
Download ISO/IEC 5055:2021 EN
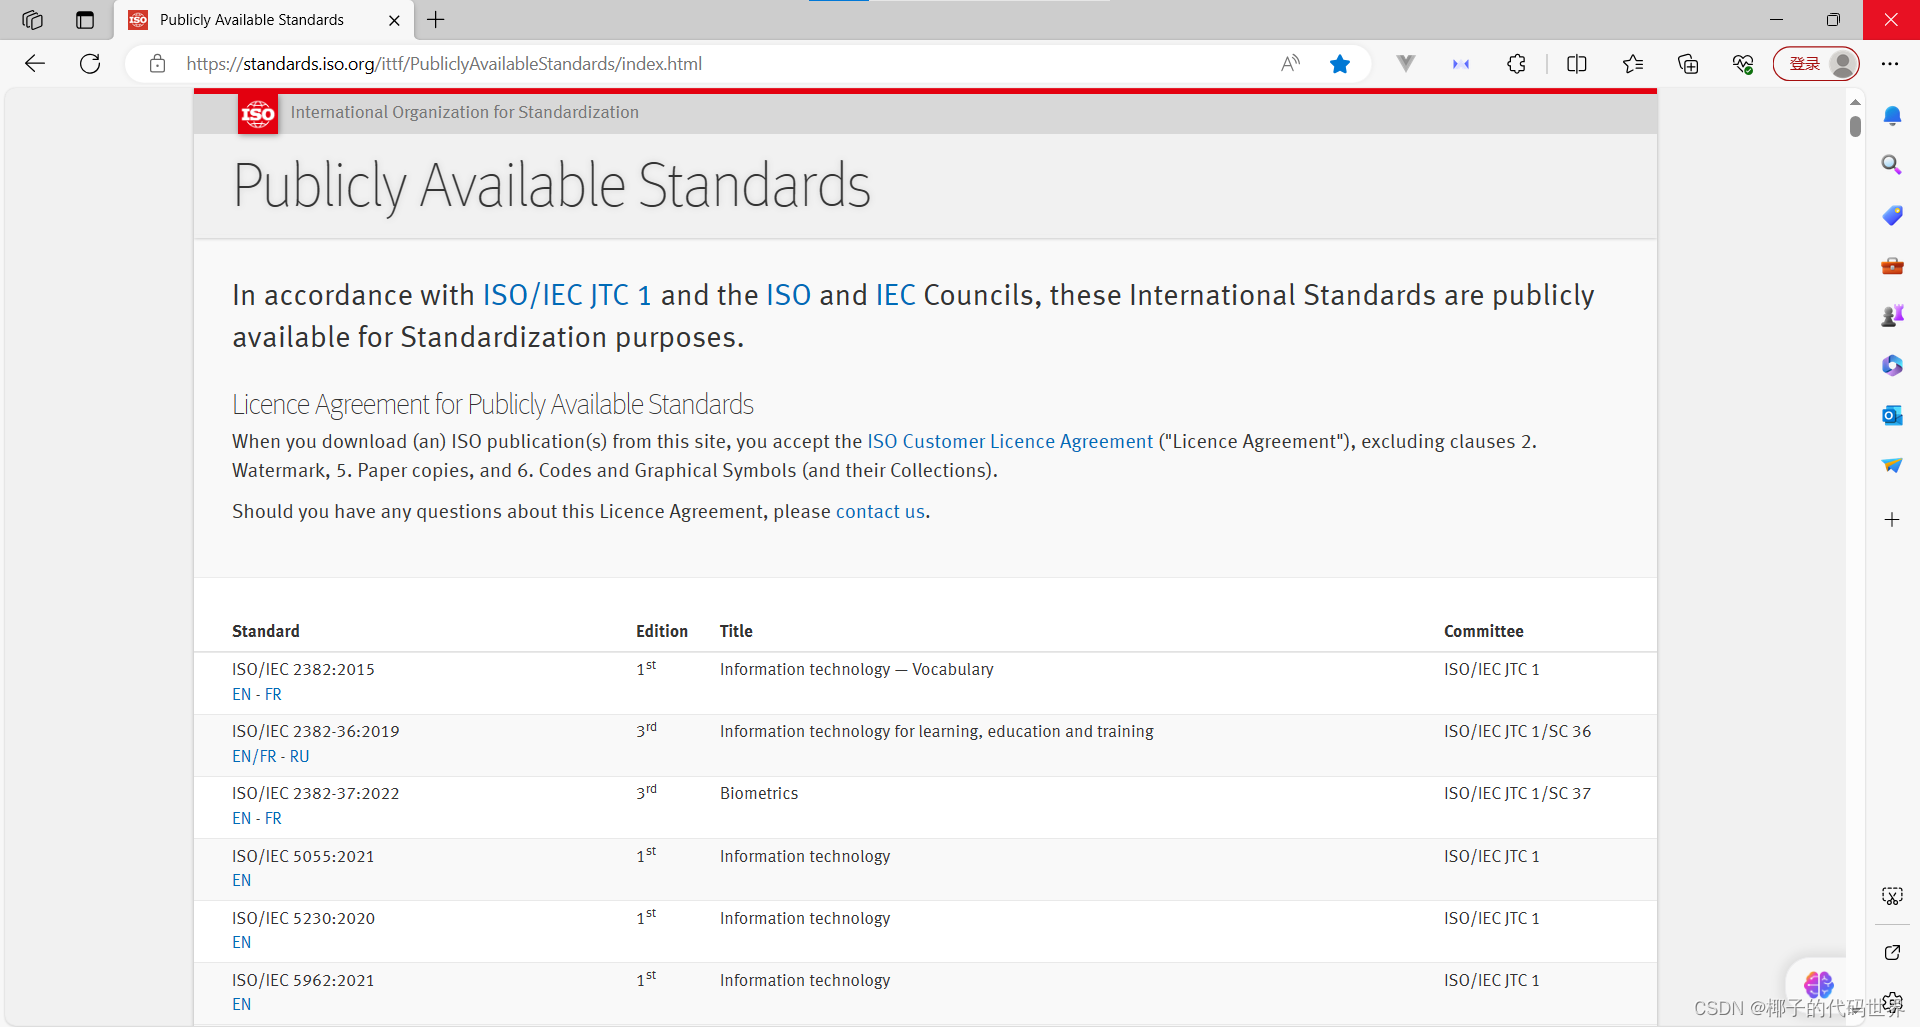tap(242, 880)
